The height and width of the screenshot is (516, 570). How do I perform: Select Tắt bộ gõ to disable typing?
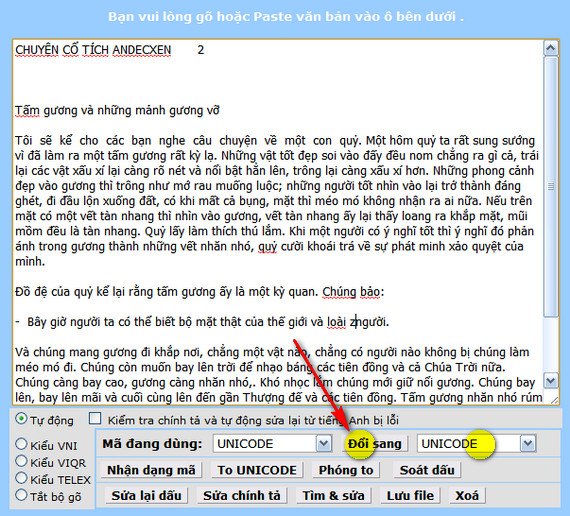[21, 495]
